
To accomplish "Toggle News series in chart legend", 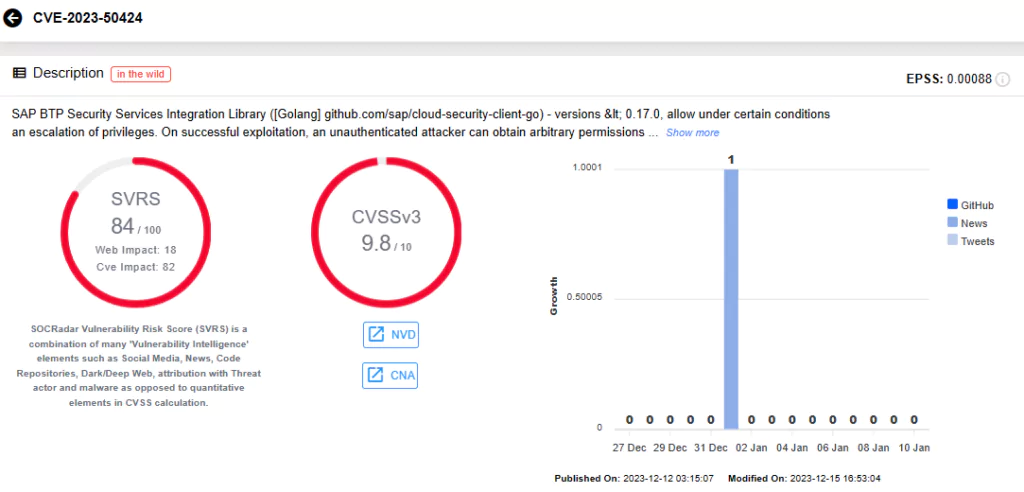I will coord(967,223).
